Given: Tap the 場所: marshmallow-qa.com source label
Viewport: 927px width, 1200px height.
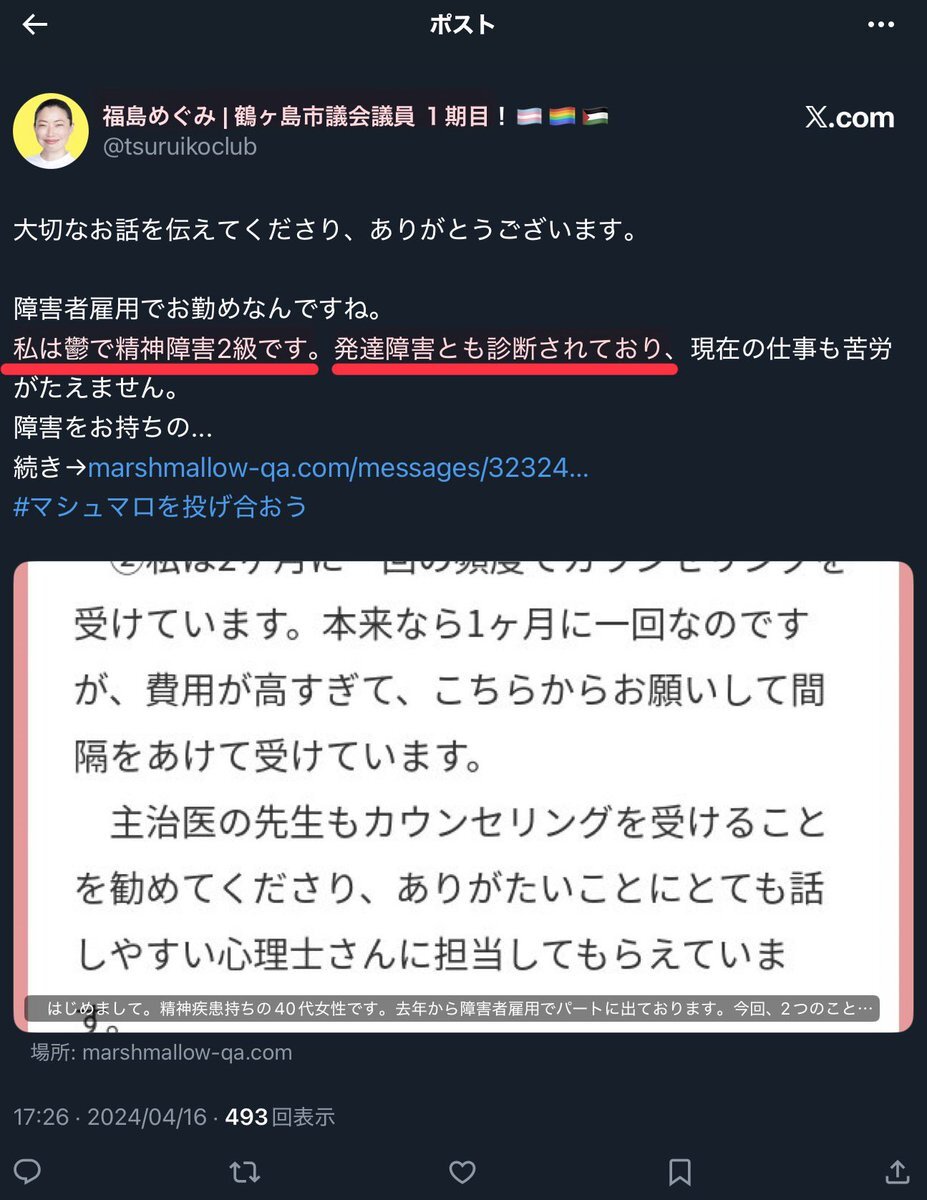Looking at the screenshot, I should 161,1052.
